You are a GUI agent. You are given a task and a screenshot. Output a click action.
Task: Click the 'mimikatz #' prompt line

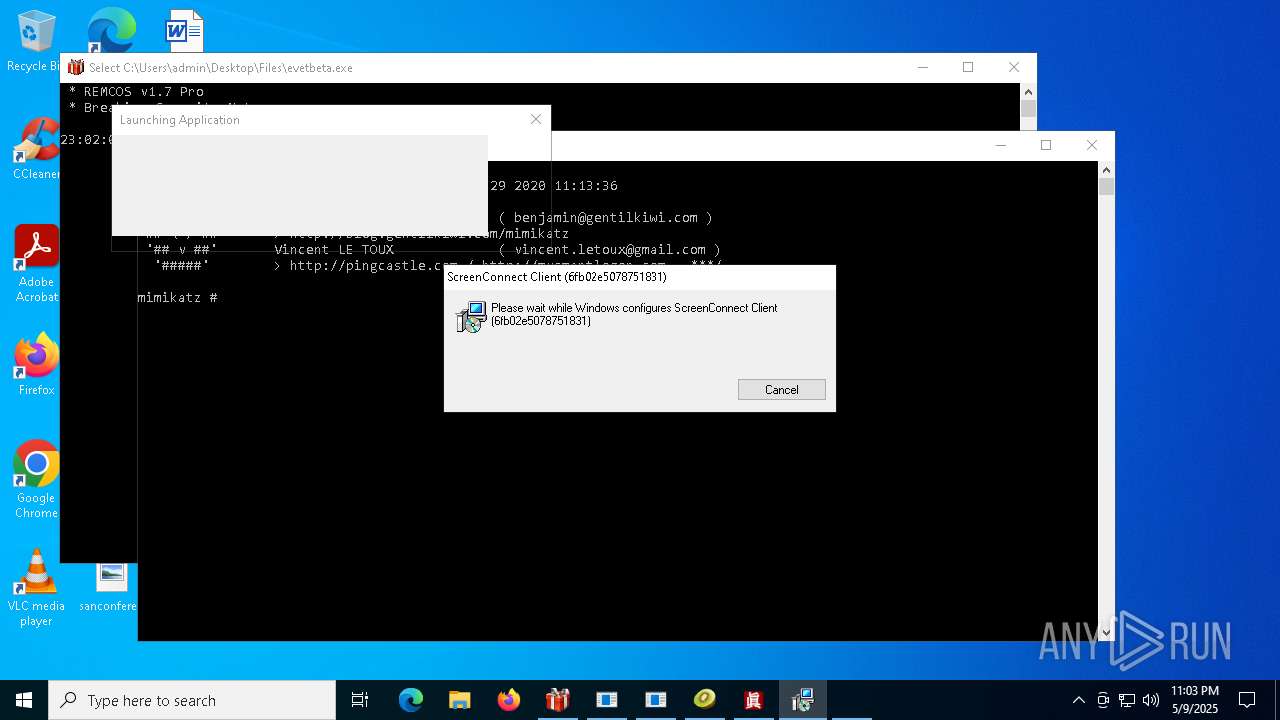pyautogui.click(x=178, y=298)
